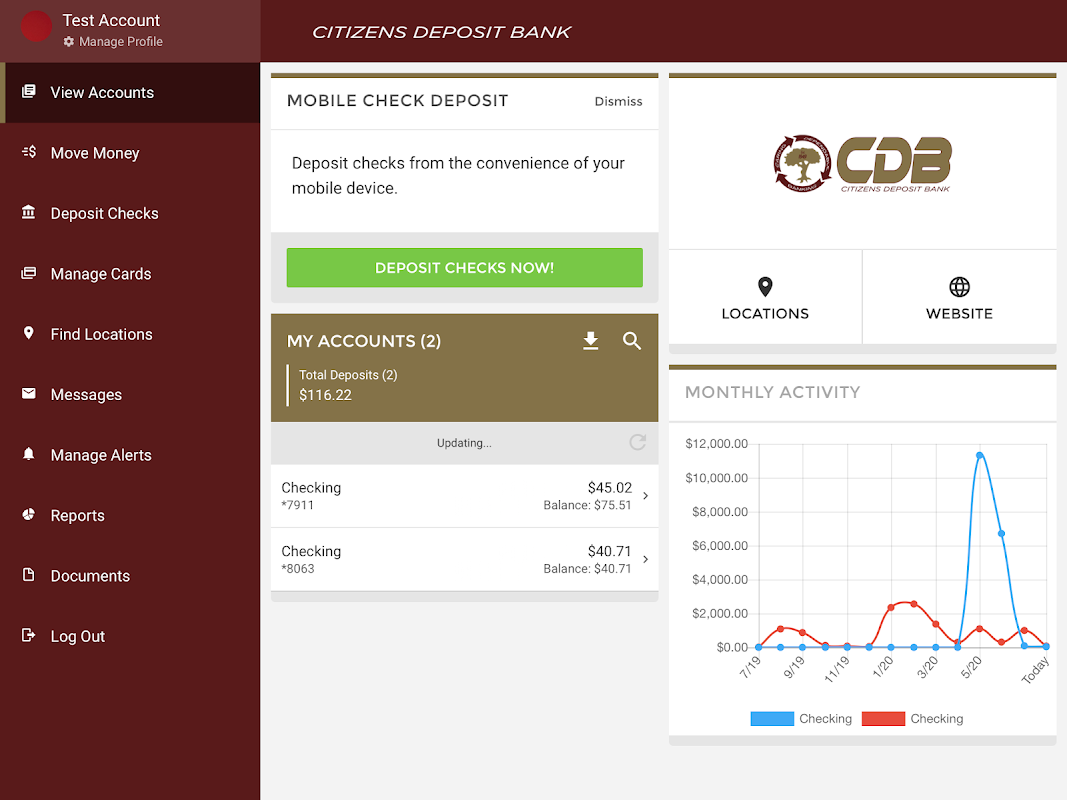The width and height of the screenshot is (1067, 800).
Task: Click the Manage Alerts bell icon
Action: click(29, 453)
